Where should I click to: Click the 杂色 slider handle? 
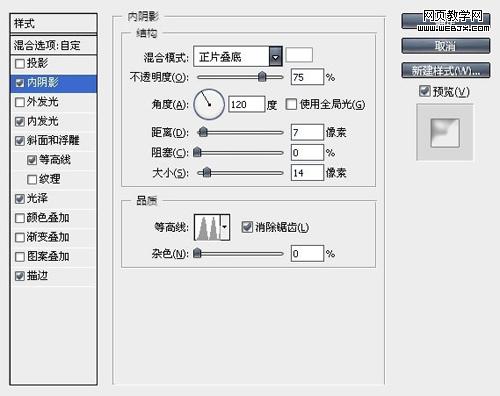pyautogui.click(x=197, y=253)
